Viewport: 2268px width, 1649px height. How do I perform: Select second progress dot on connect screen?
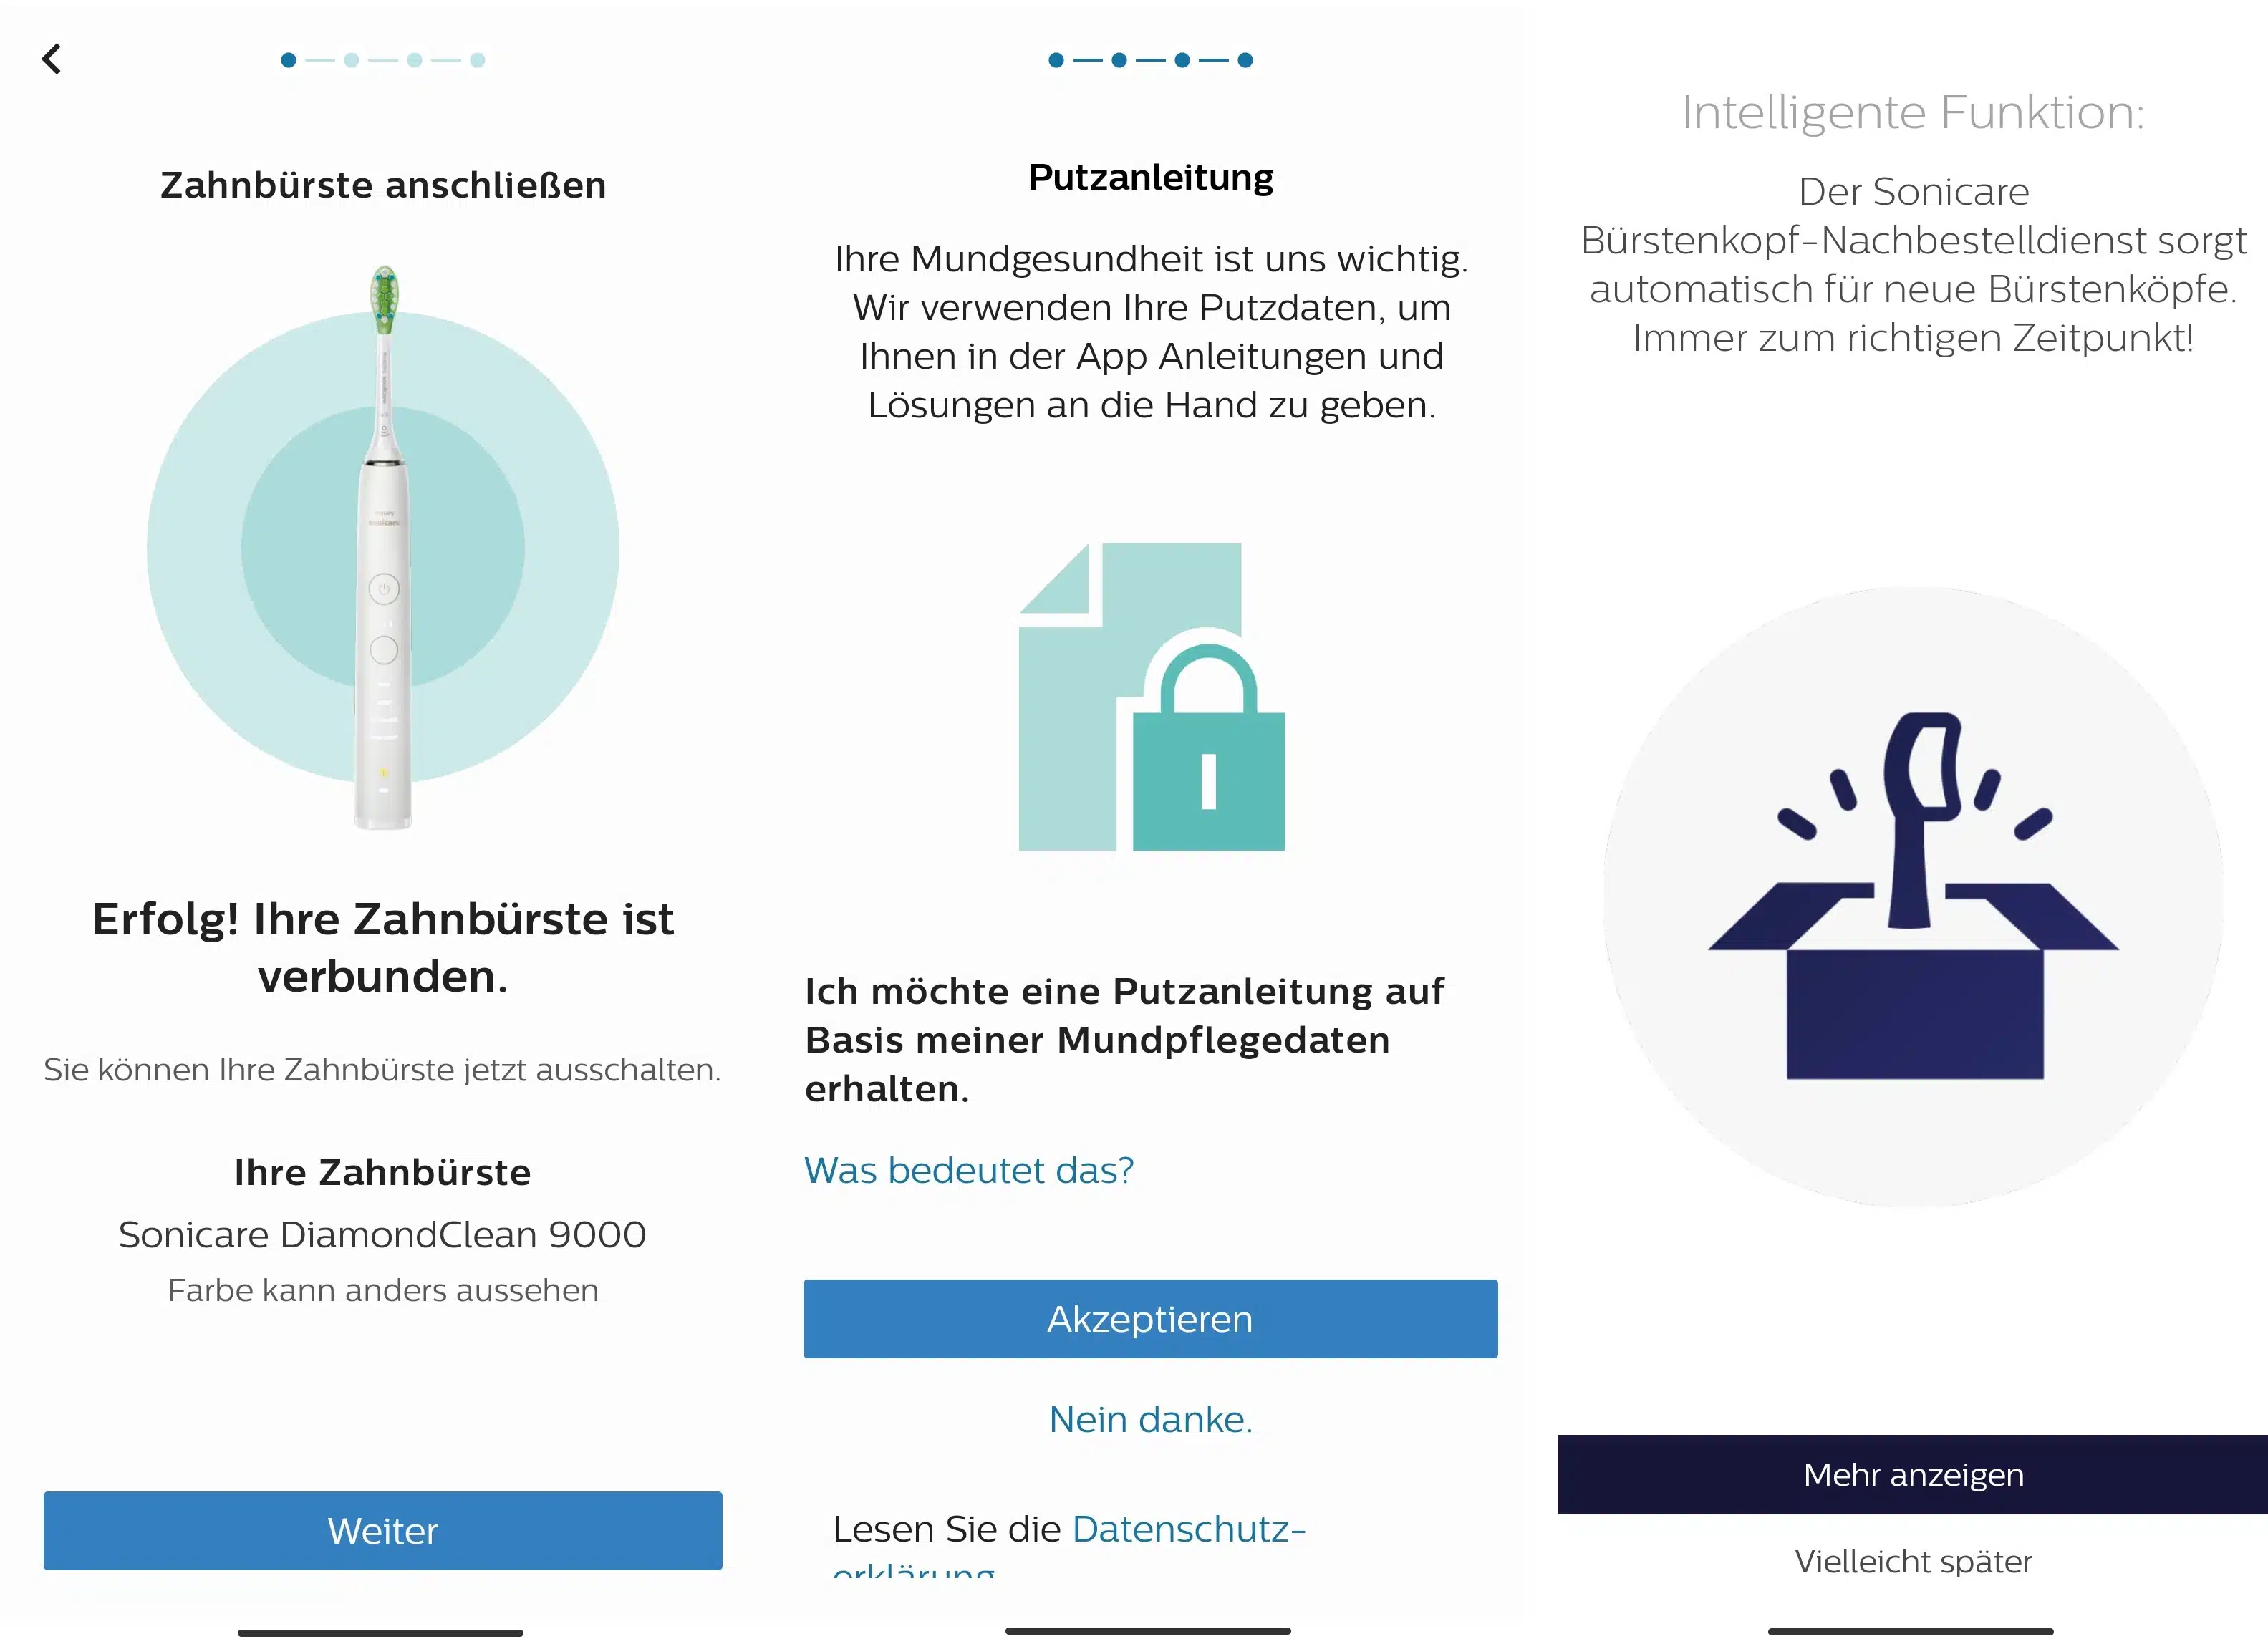pyautogui.click(x=351, y=60)
